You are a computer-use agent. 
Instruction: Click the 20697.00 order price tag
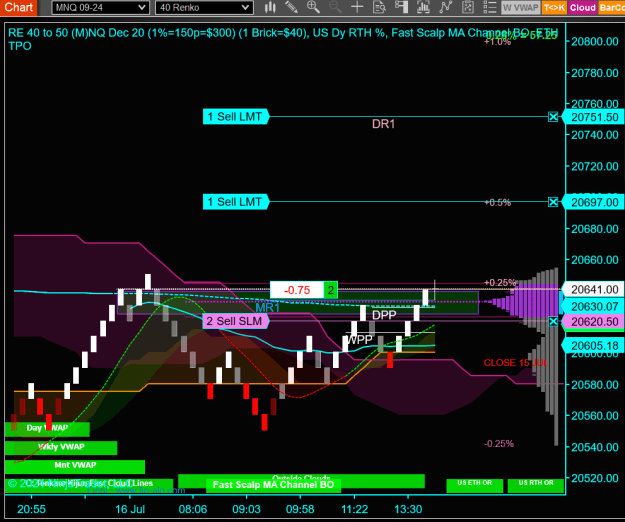click(x=593, y=202)
